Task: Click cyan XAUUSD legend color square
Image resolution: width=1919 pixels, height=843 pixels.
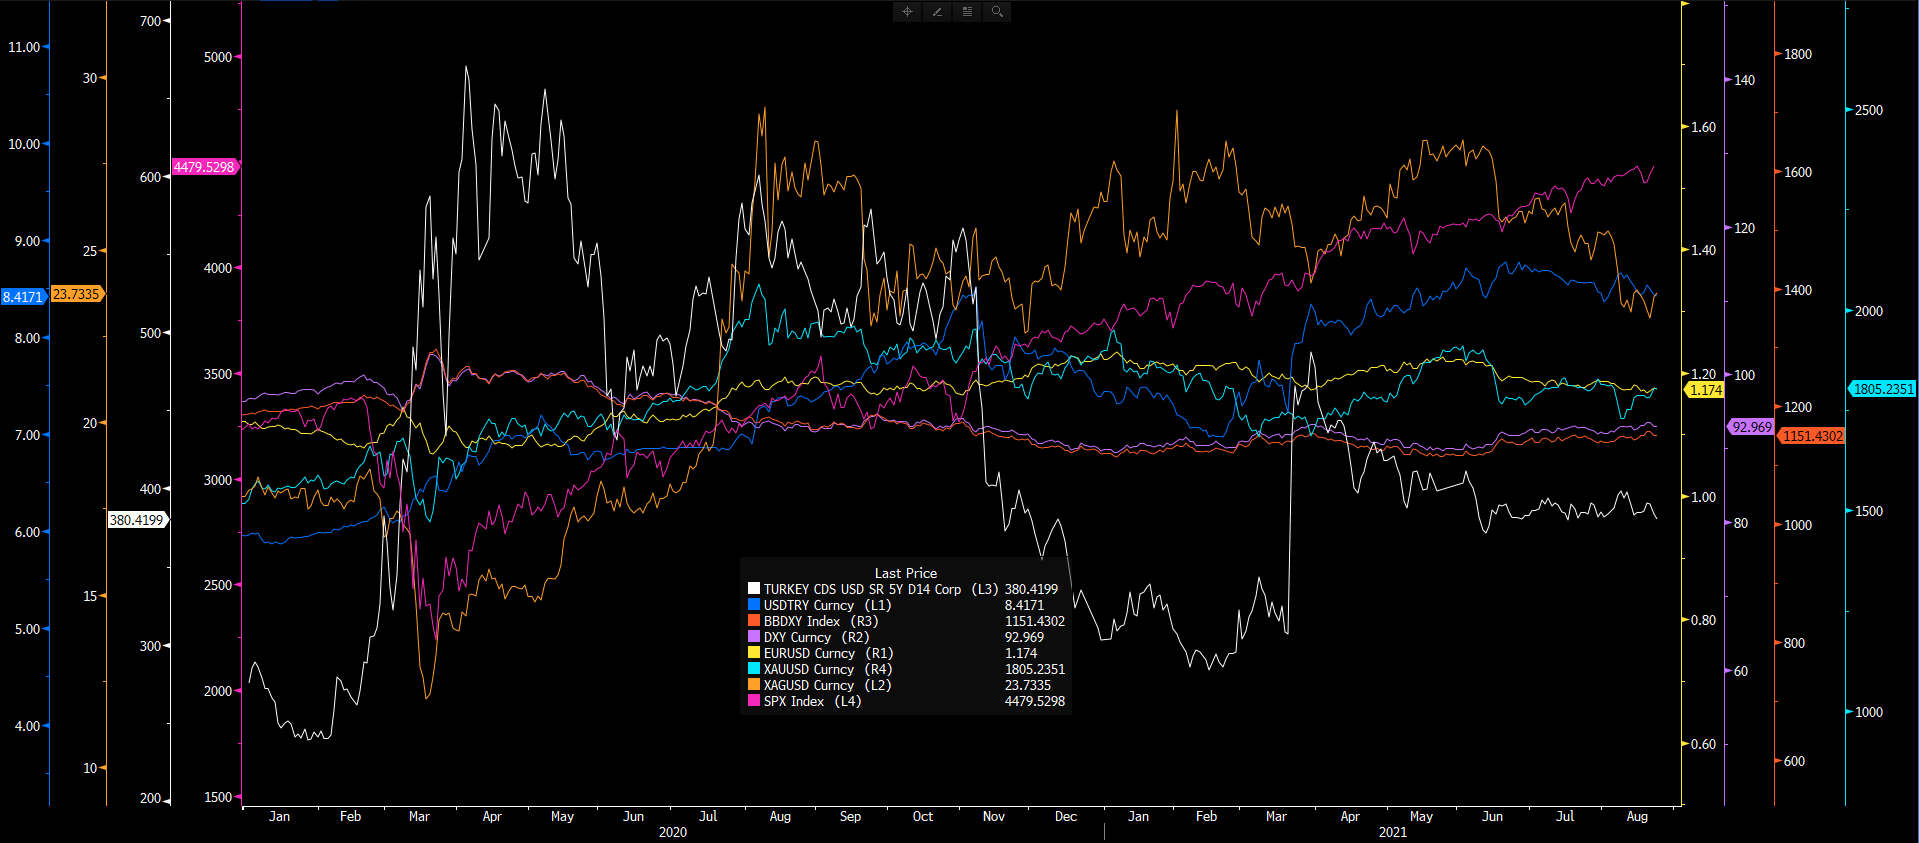Action: [x=754, y=669]
